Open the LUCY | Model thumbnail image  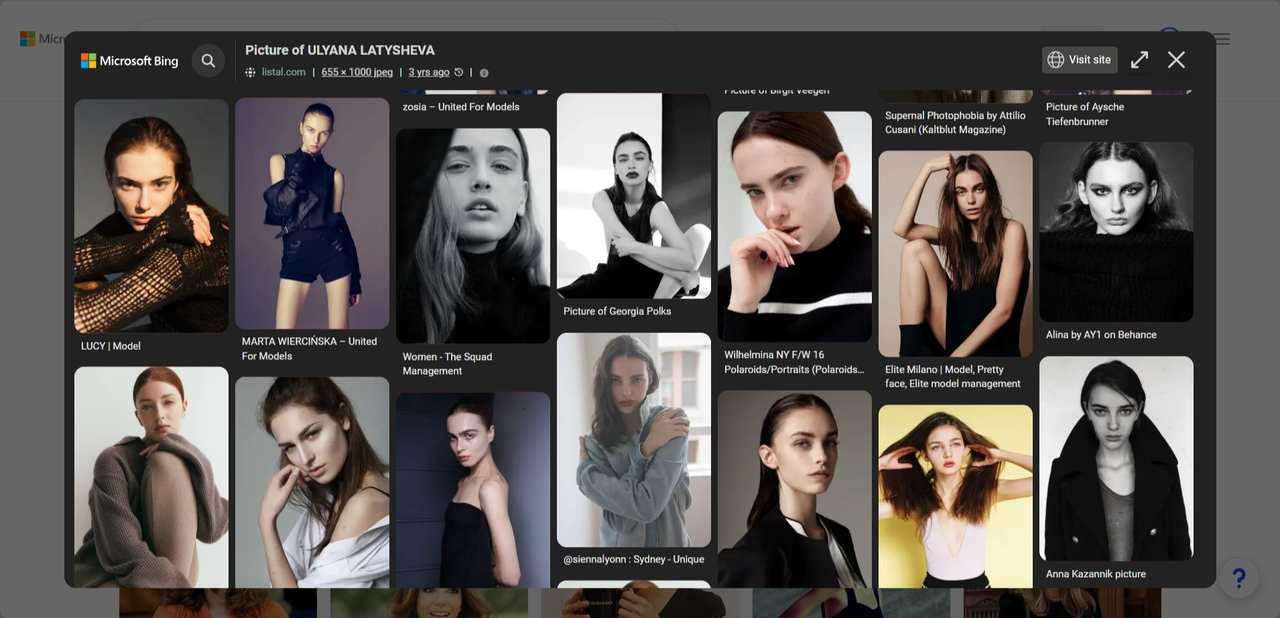pyautogui.click(x=151, y=215)
